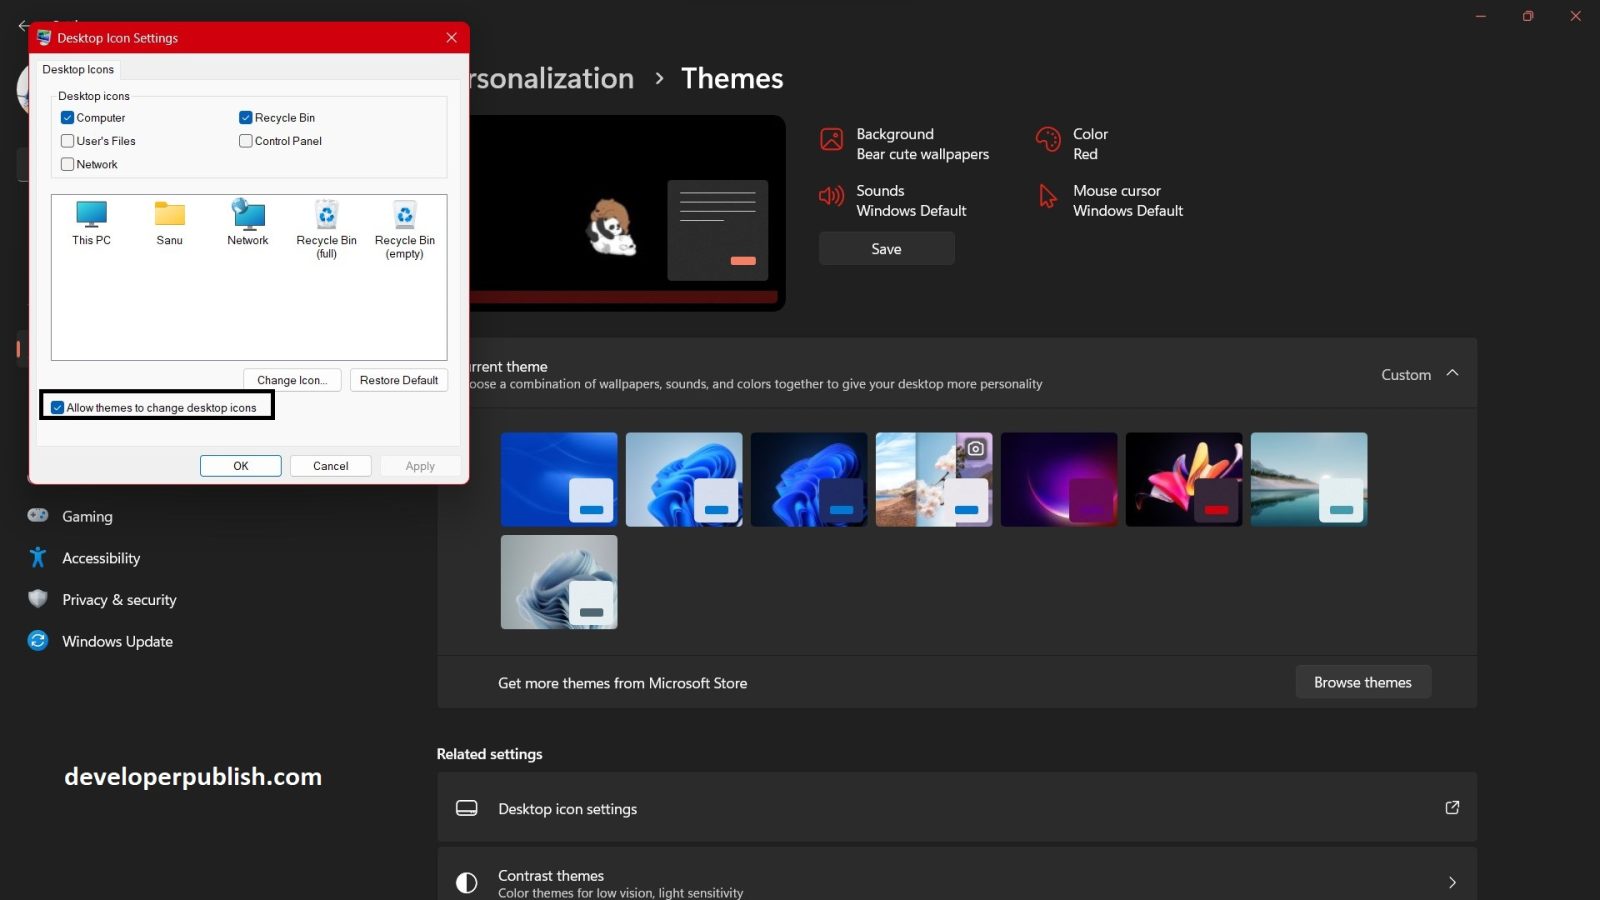This screenshot has width=1600, height=900.
Task: Open Desktop icon settings via external link arrow
Action: [x=1452, y=808]
